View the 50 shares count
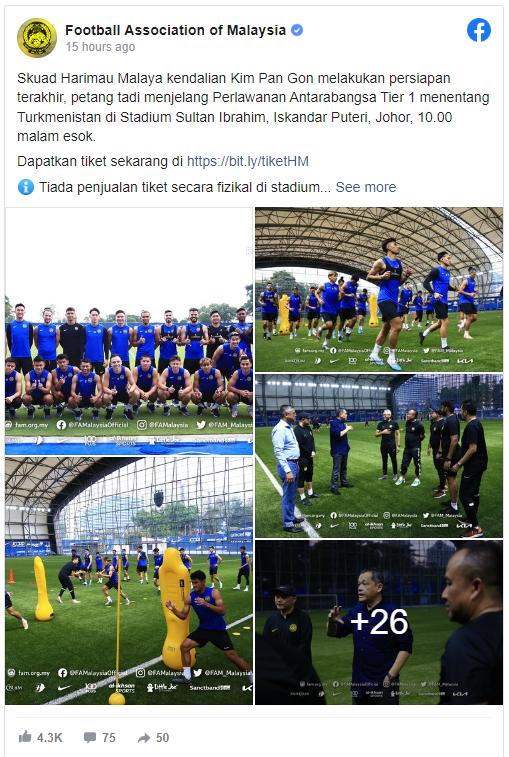This screenshot has height=757, width=509. [x=162, y=737]
